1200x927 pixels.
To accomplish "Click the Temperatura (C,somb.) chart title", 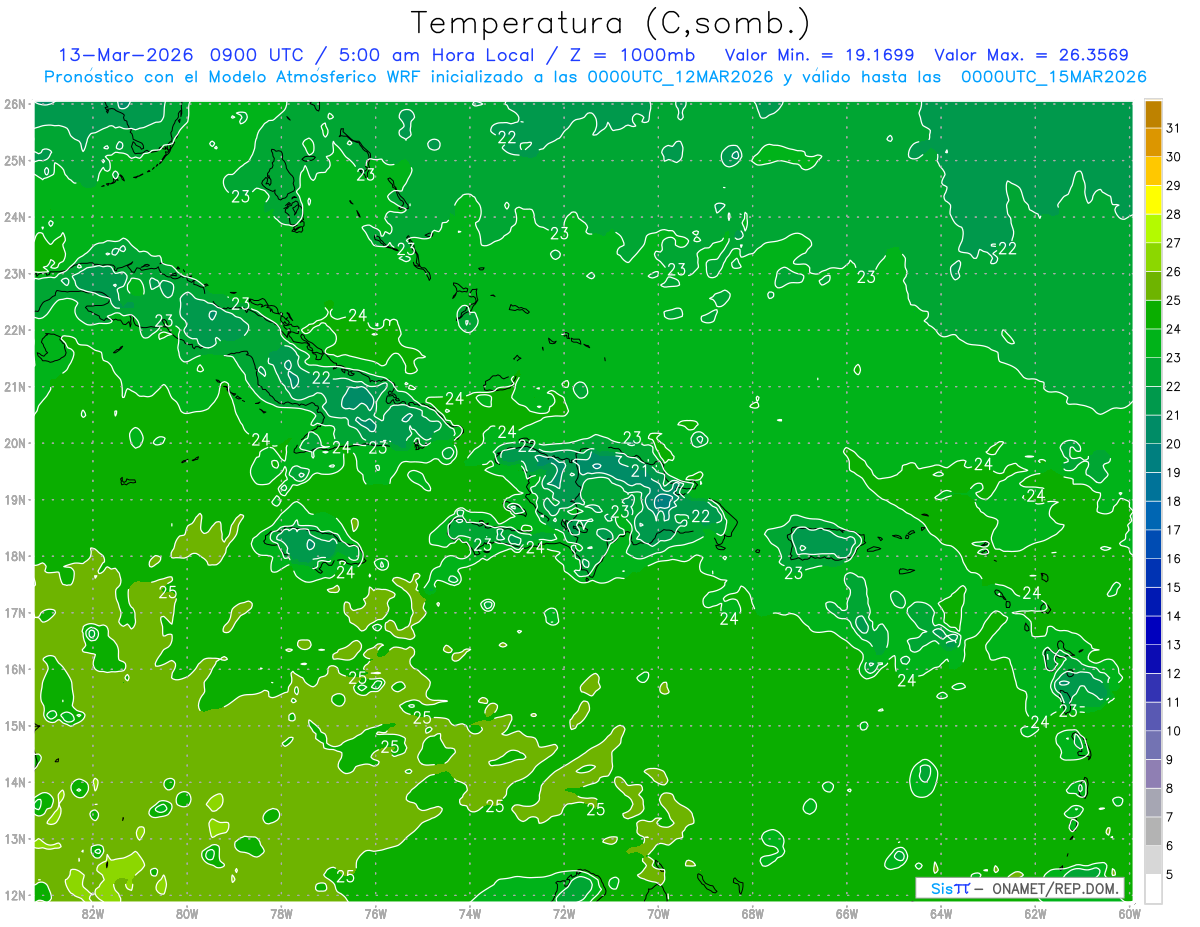I will pyautogui.click(x=611, y=23).
